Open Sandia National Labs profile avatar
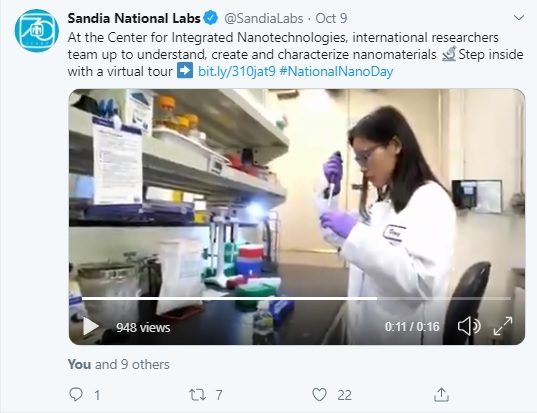Viewport: 537px width, 413px height. (x=37, y=30)
